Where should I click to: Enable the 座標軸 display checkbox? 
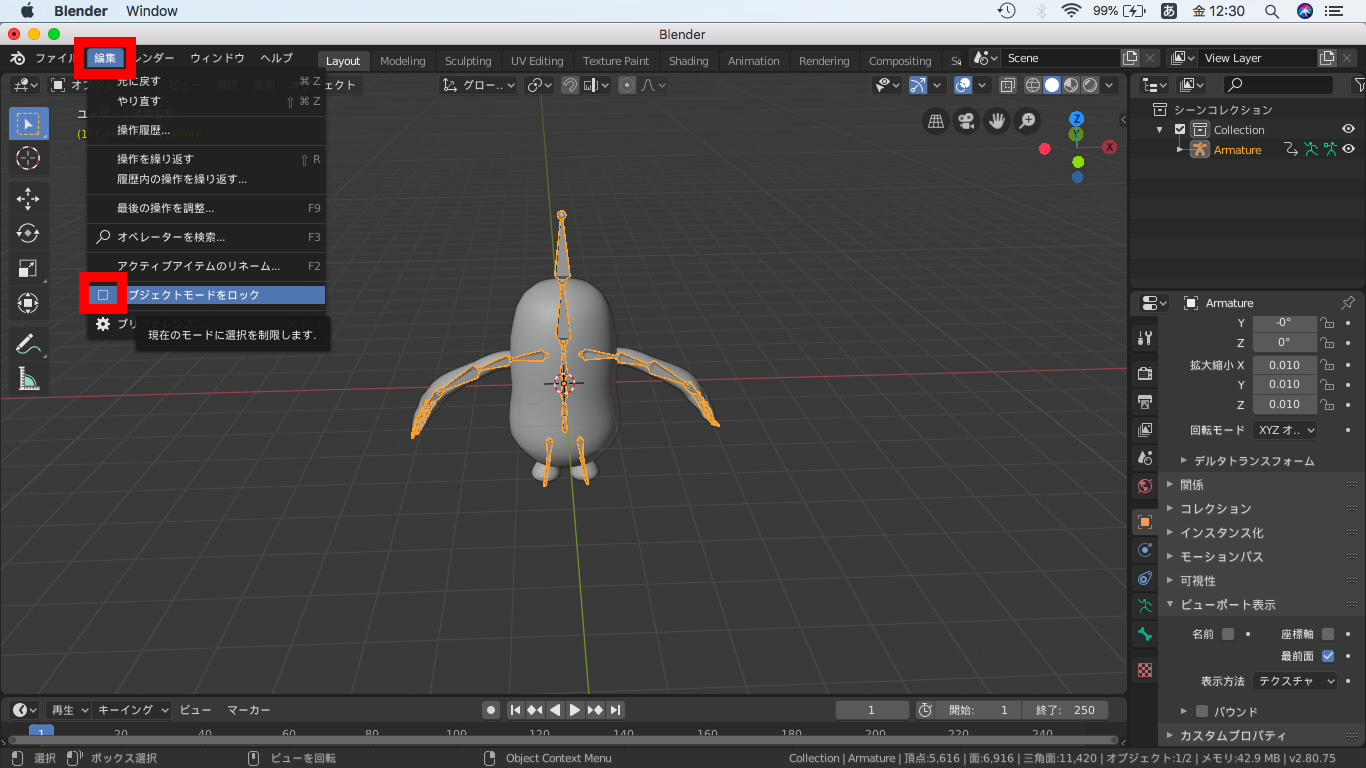(x=1328, y=634)
